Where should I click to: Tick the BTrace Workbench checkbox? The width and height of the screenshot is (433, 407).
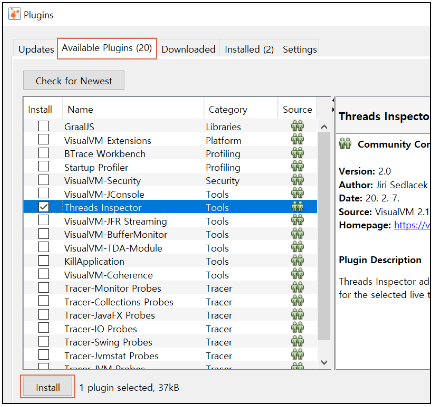(43, 153)
